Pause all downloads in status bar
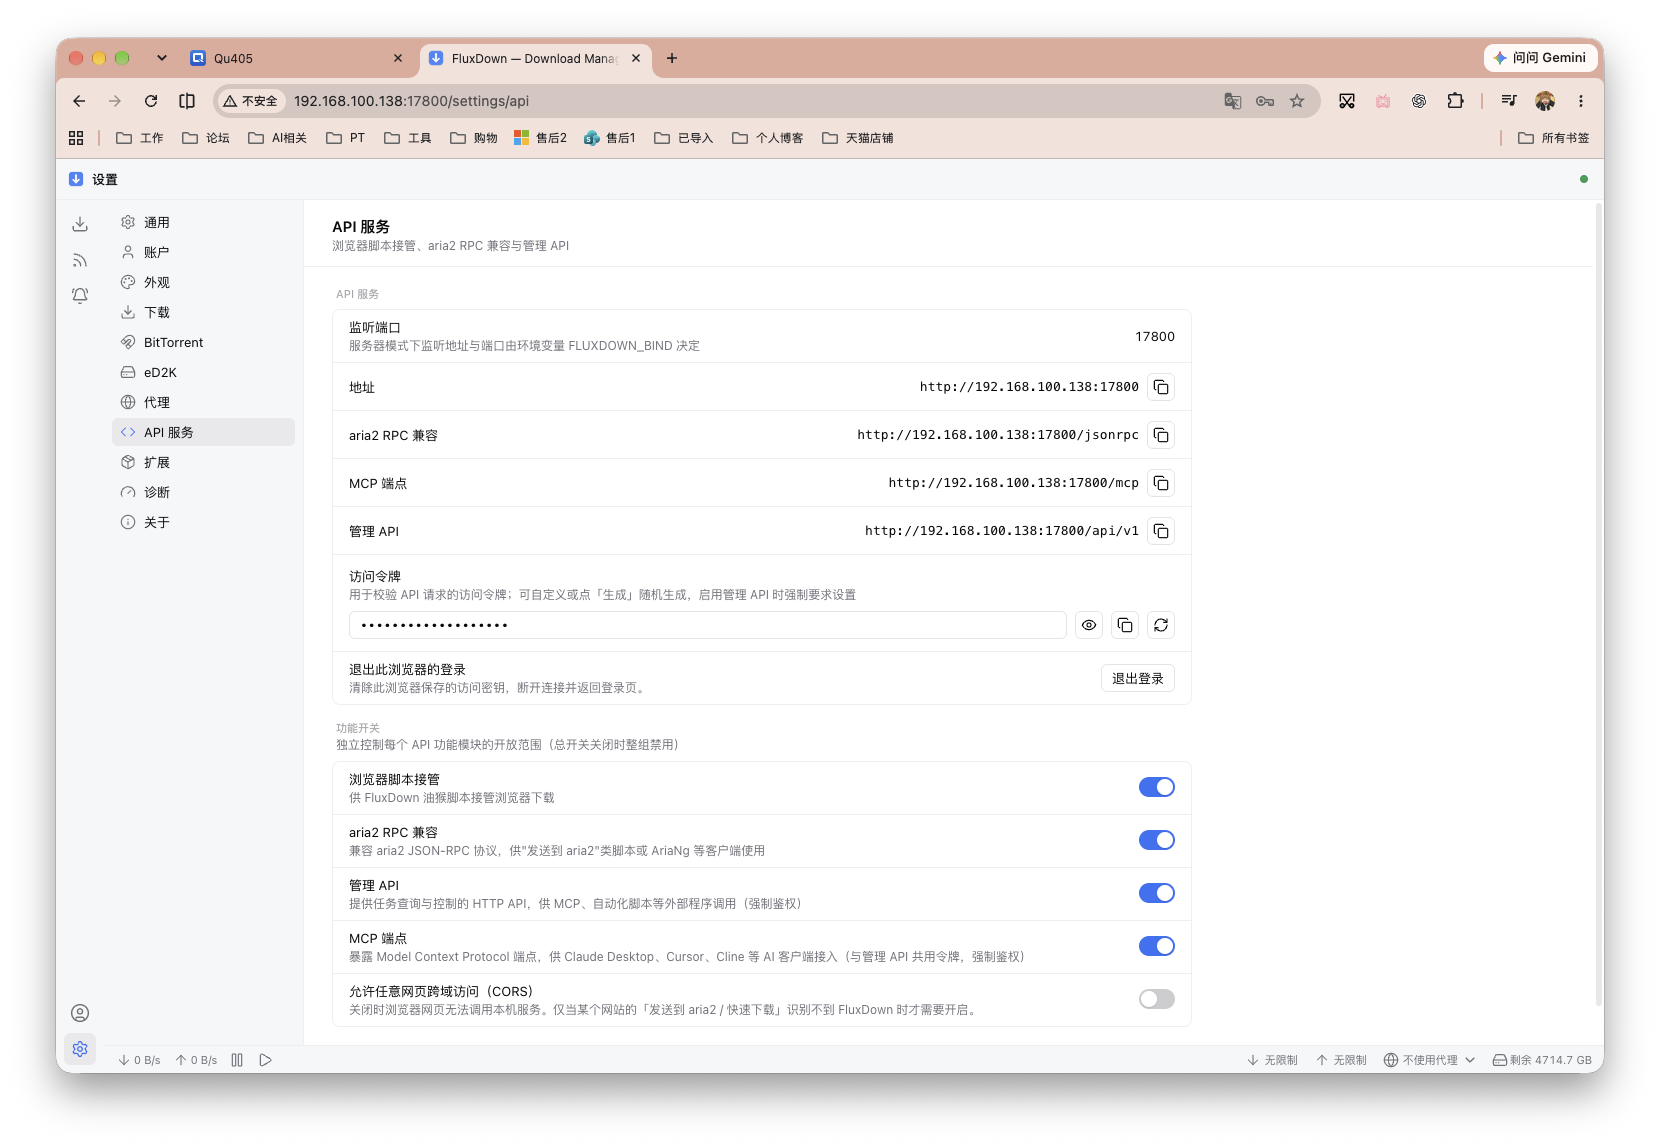The image size is (1660, 1147). [x=237, y=1060]
